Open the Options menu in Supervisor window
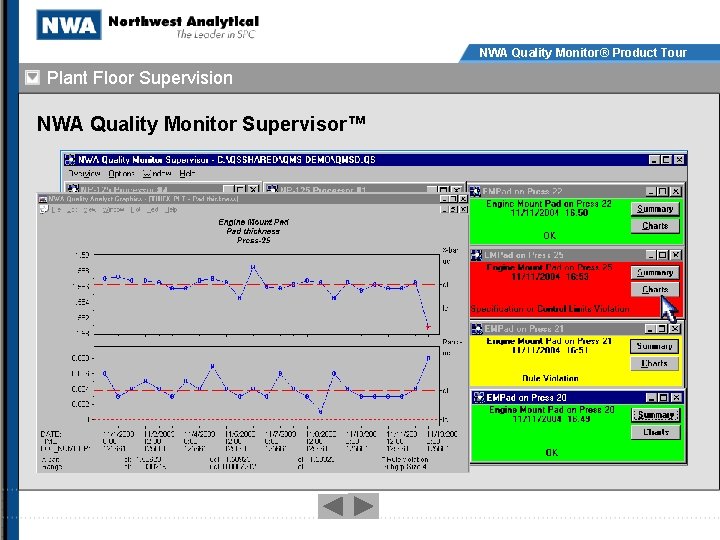Image resolution: width=720 pixels, height=540 pixels. [121, 174]
